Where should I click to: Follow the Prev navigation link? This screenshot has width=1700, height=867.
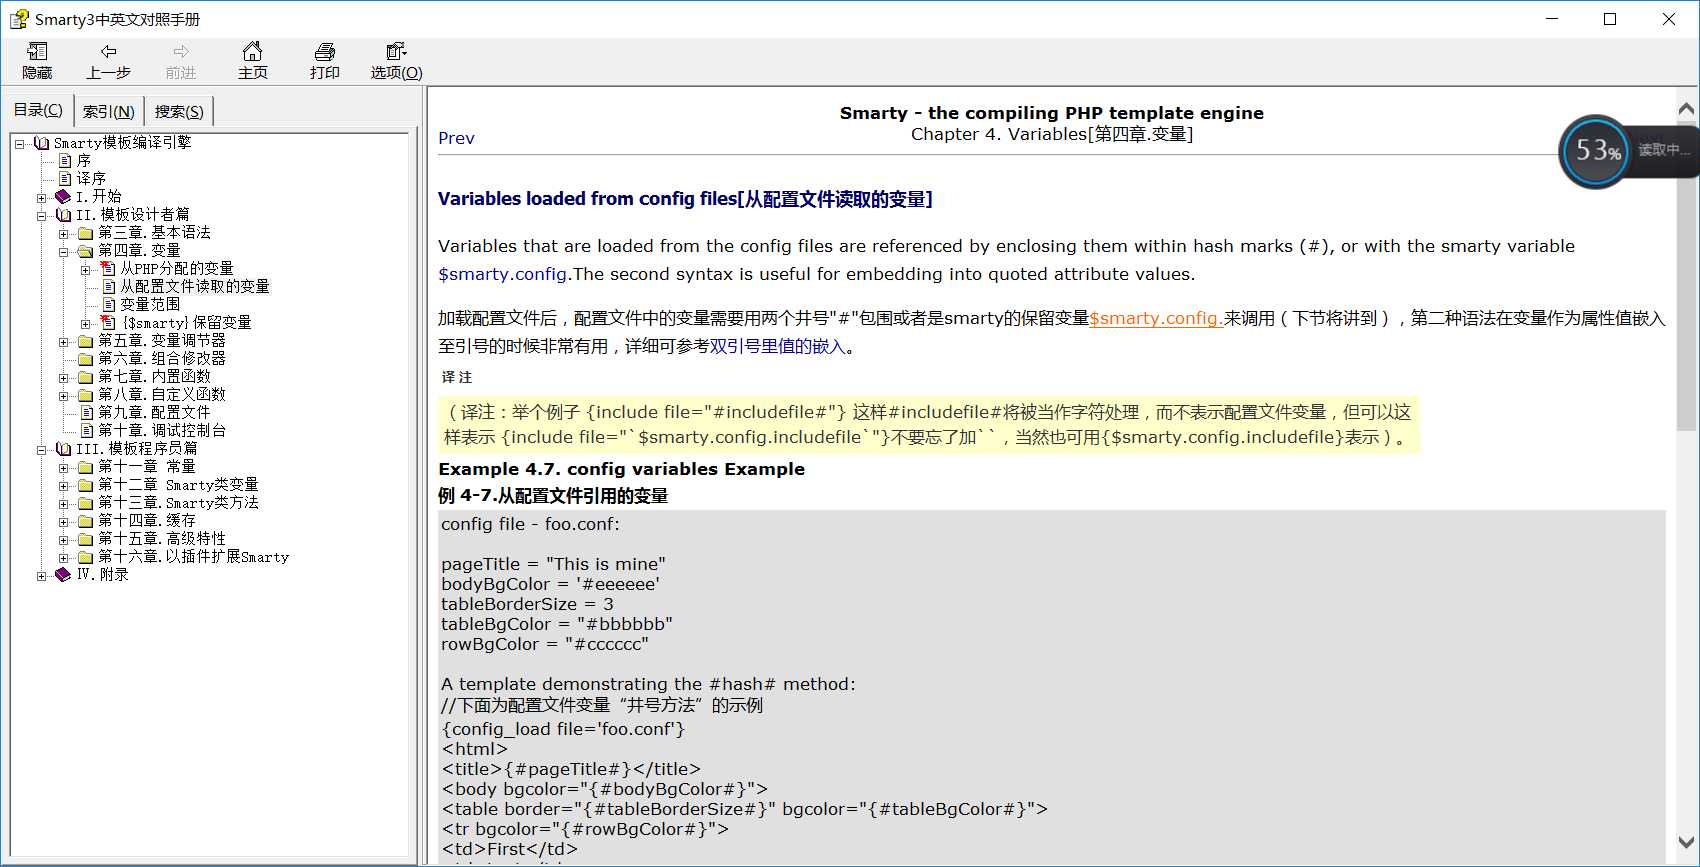(x=456, y=138)
